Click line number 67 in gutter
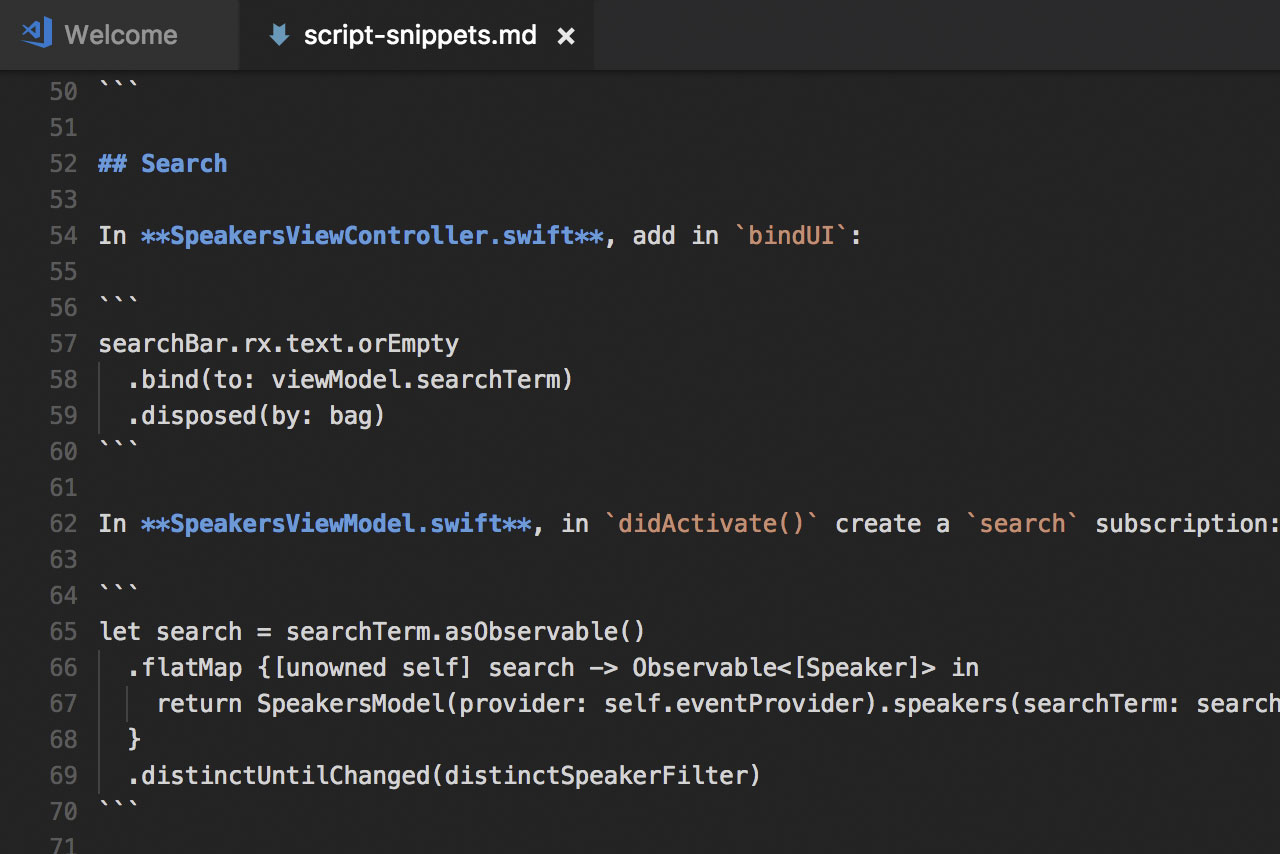 pyautogui.click(x=63, y=703)
